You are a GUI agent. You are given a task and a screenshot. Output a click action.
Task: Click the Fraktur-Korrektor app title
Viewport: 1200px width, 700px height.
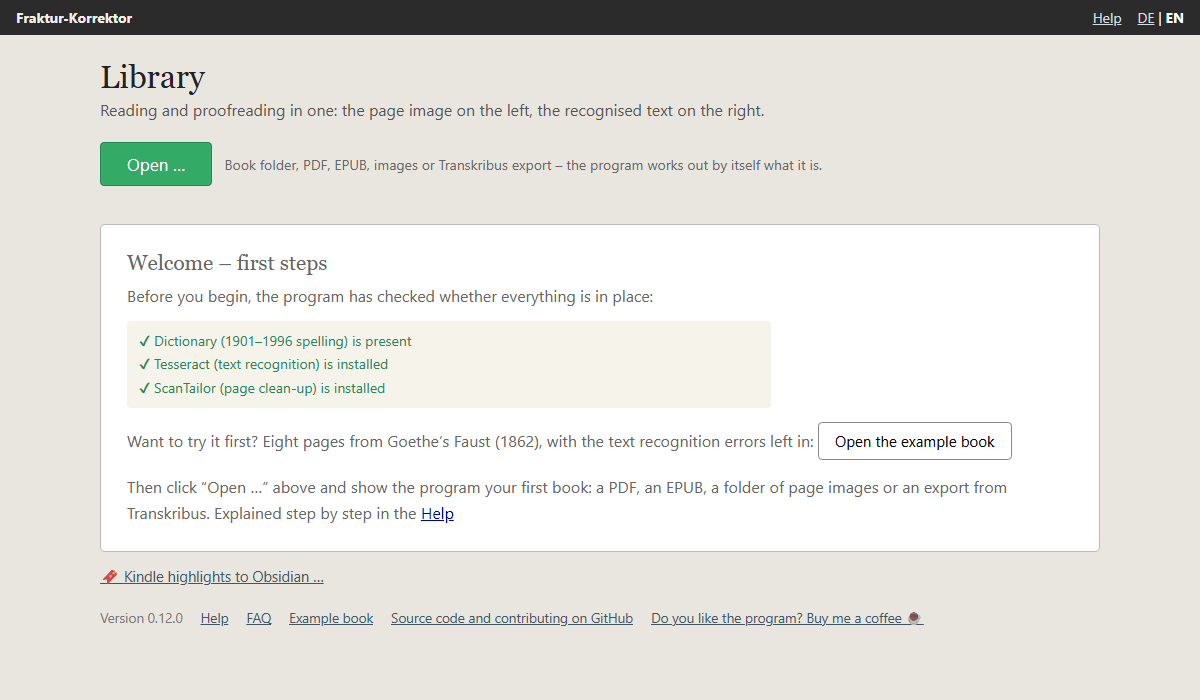pos(74,18)
